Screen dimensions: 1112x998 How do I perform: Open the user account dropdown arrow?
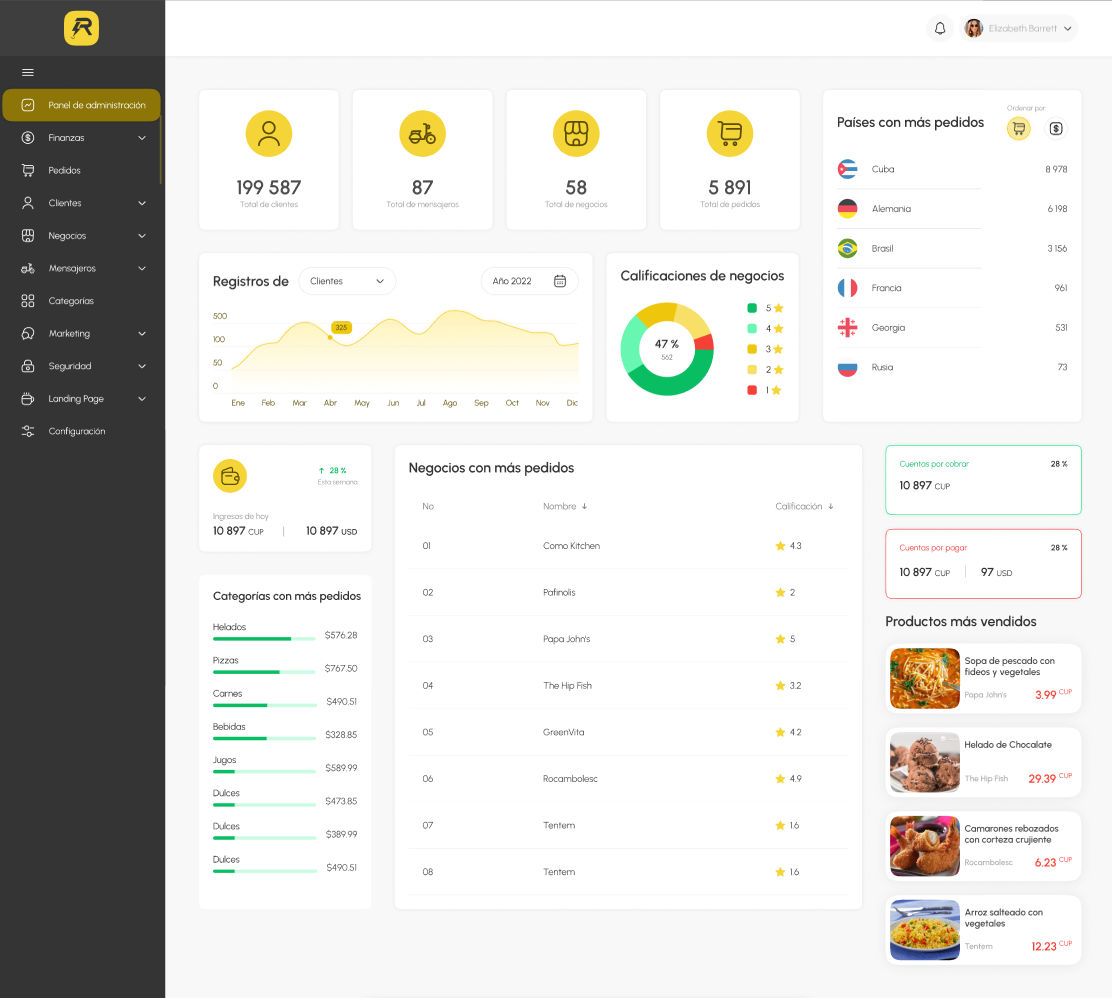(x=1067, y=28)
